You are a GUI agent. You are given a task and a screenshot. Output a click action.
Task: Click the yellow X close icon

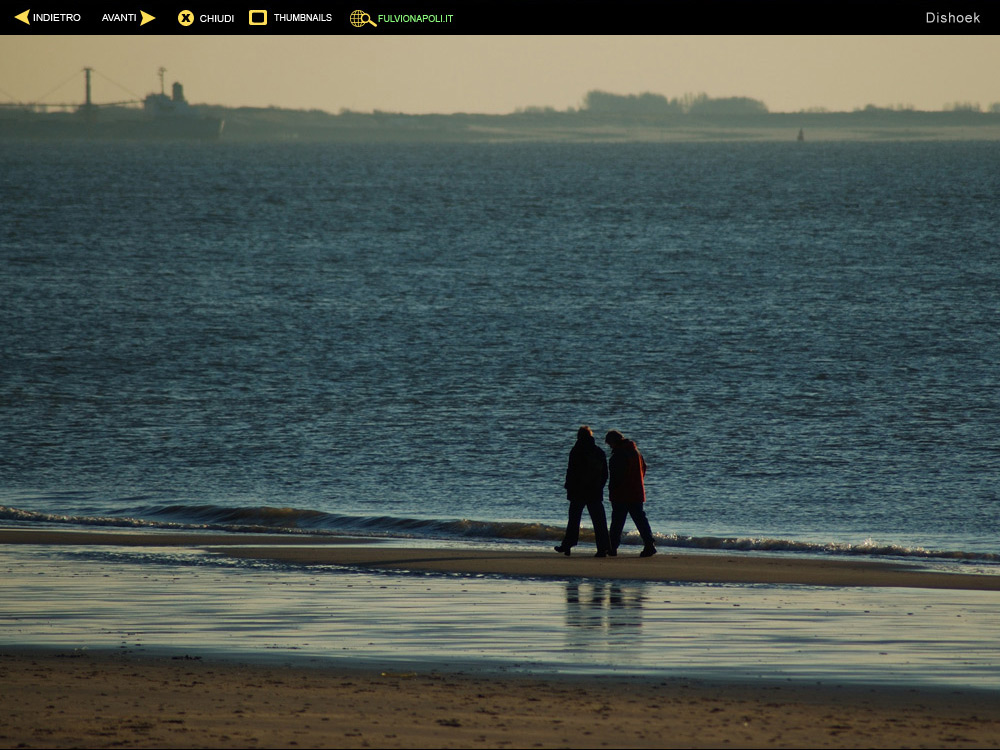pos(186,18)
